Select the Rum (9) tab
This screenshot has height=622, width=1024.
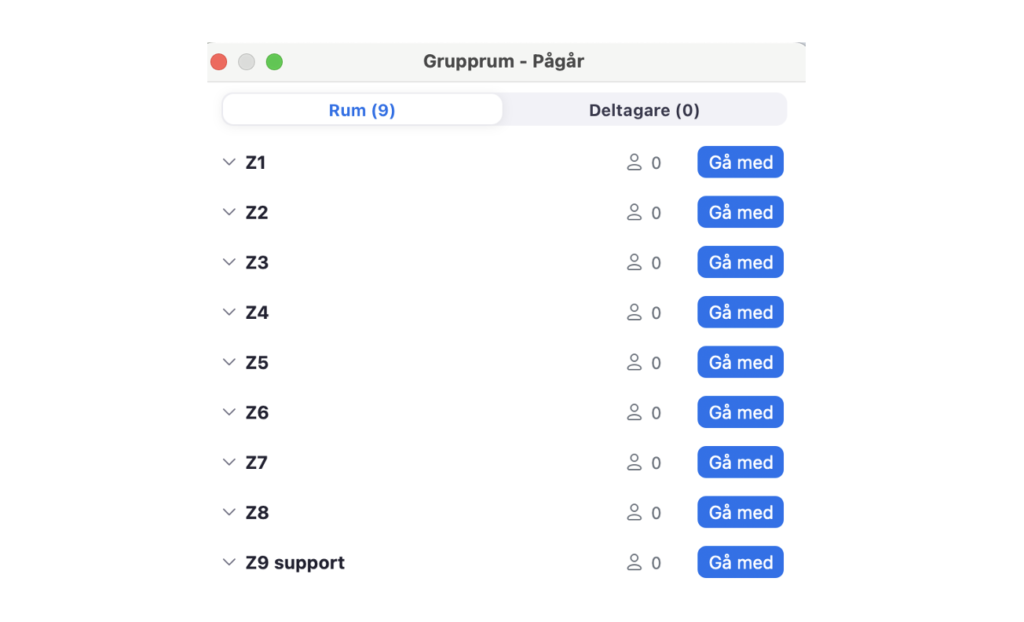coord(362,110)
